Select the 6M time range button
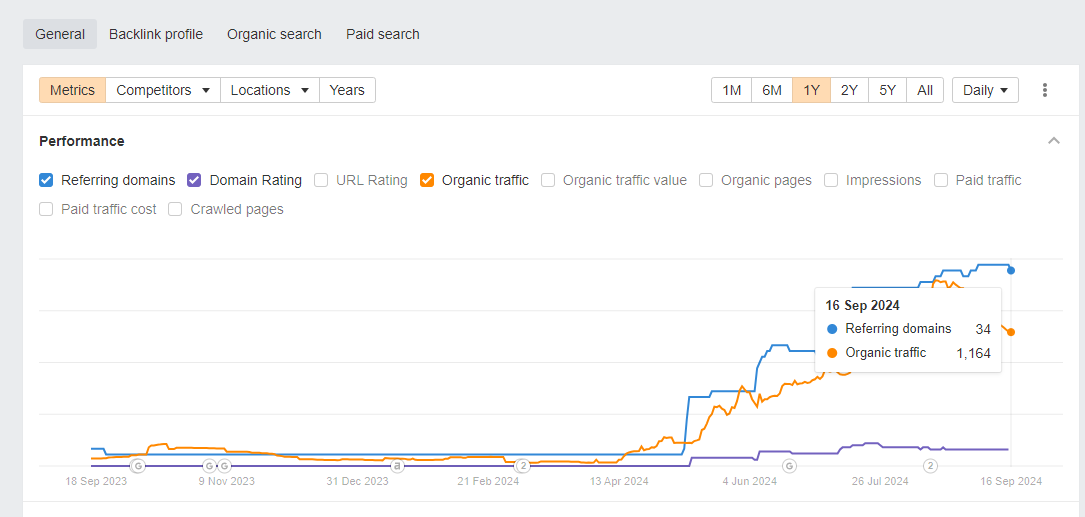This screenshot has width=1085, height=517. pyautogui.click(x=771, y=90)
